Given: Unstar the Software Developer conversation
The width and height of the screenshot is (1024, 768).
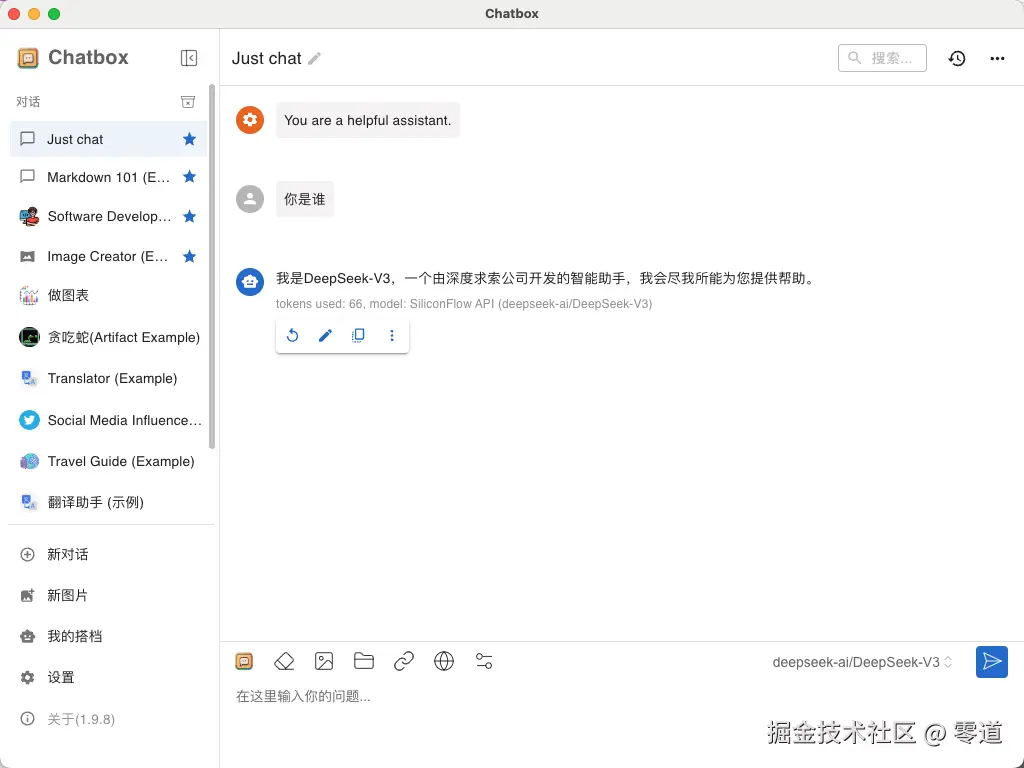Looking at the screenshot, I should (x=189, y=217).
